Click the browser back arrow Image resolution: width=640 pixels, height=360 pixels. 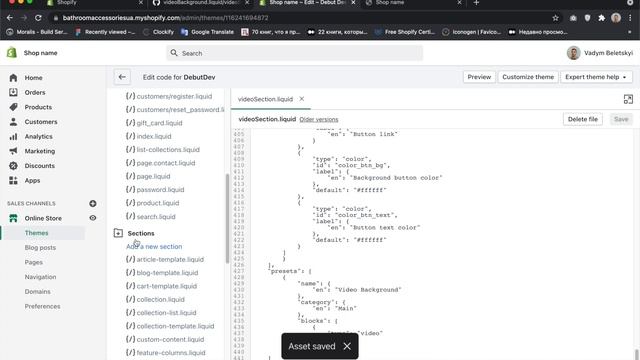(x=10, y=18)
